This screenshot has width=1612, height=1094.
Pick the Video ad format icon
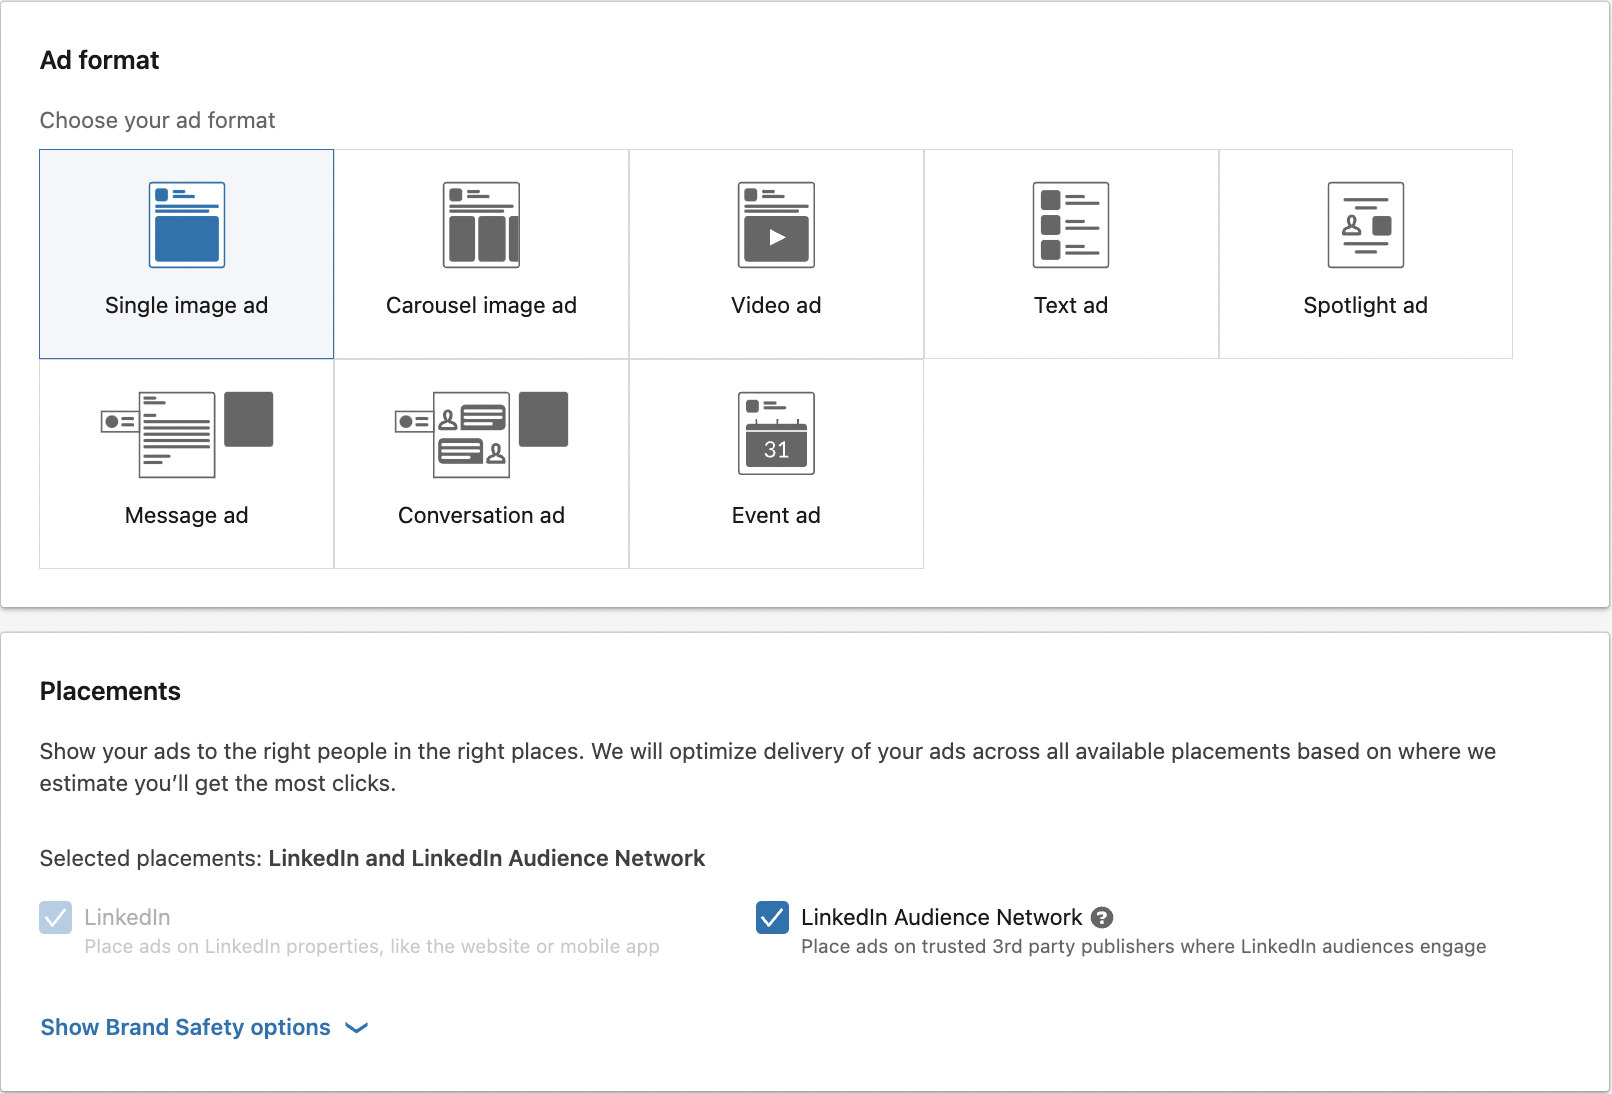tap(776, 225)
